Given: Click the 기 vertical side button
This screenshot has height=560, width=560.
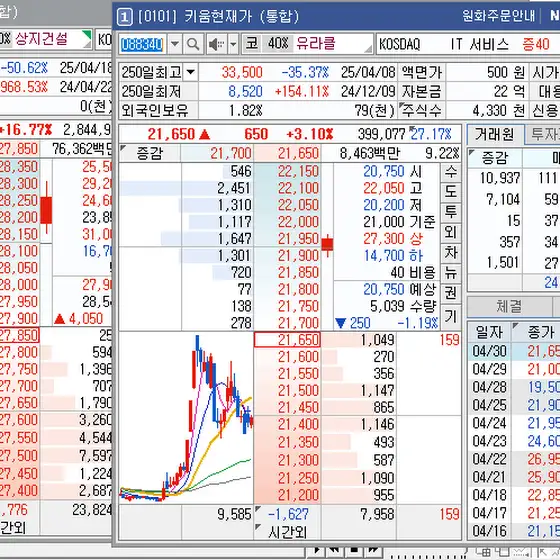Looking at the screenshot, I should click(451, 316).
